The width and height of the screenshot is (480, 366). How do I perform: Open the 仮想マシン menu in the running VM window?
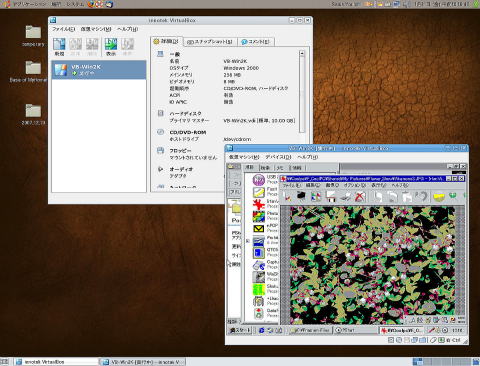coord(244,157)
